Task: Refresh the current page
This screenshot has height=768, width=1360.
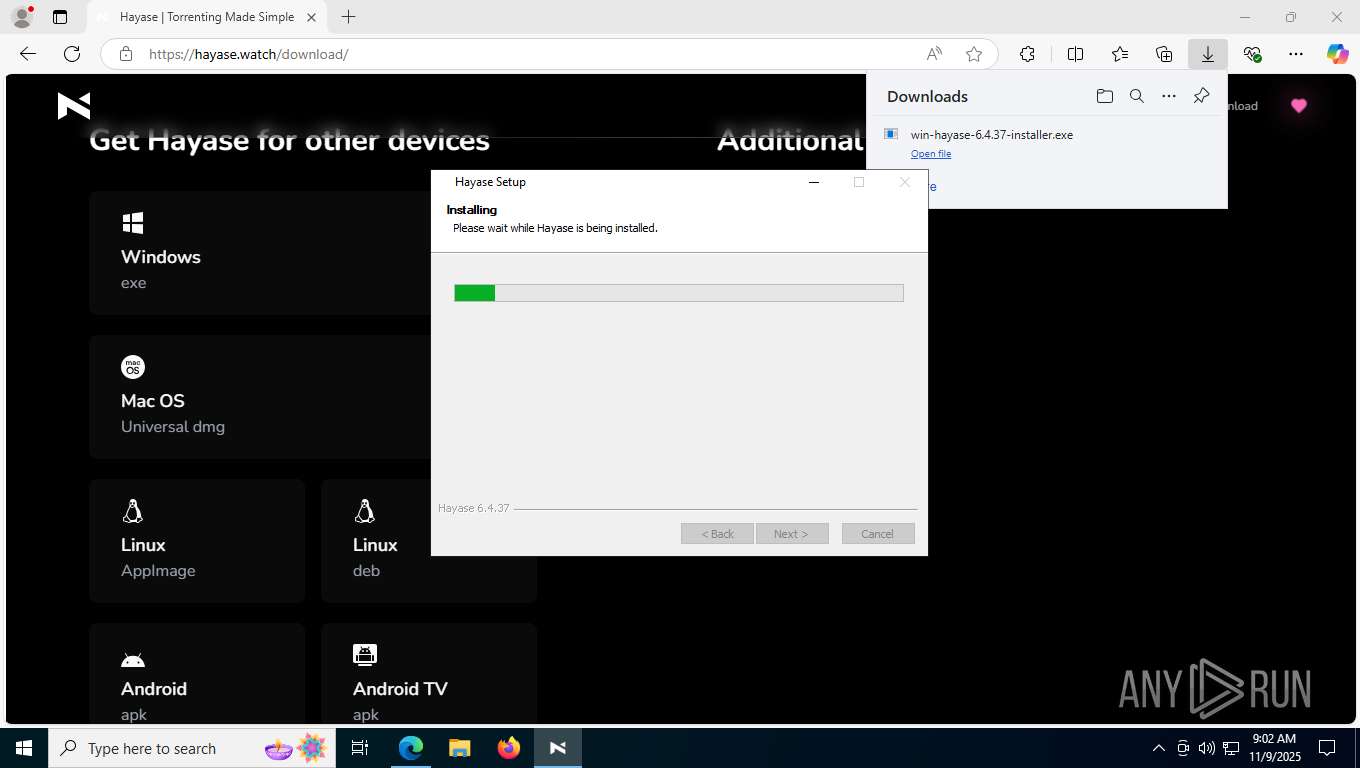Action: tap(72, 54)
